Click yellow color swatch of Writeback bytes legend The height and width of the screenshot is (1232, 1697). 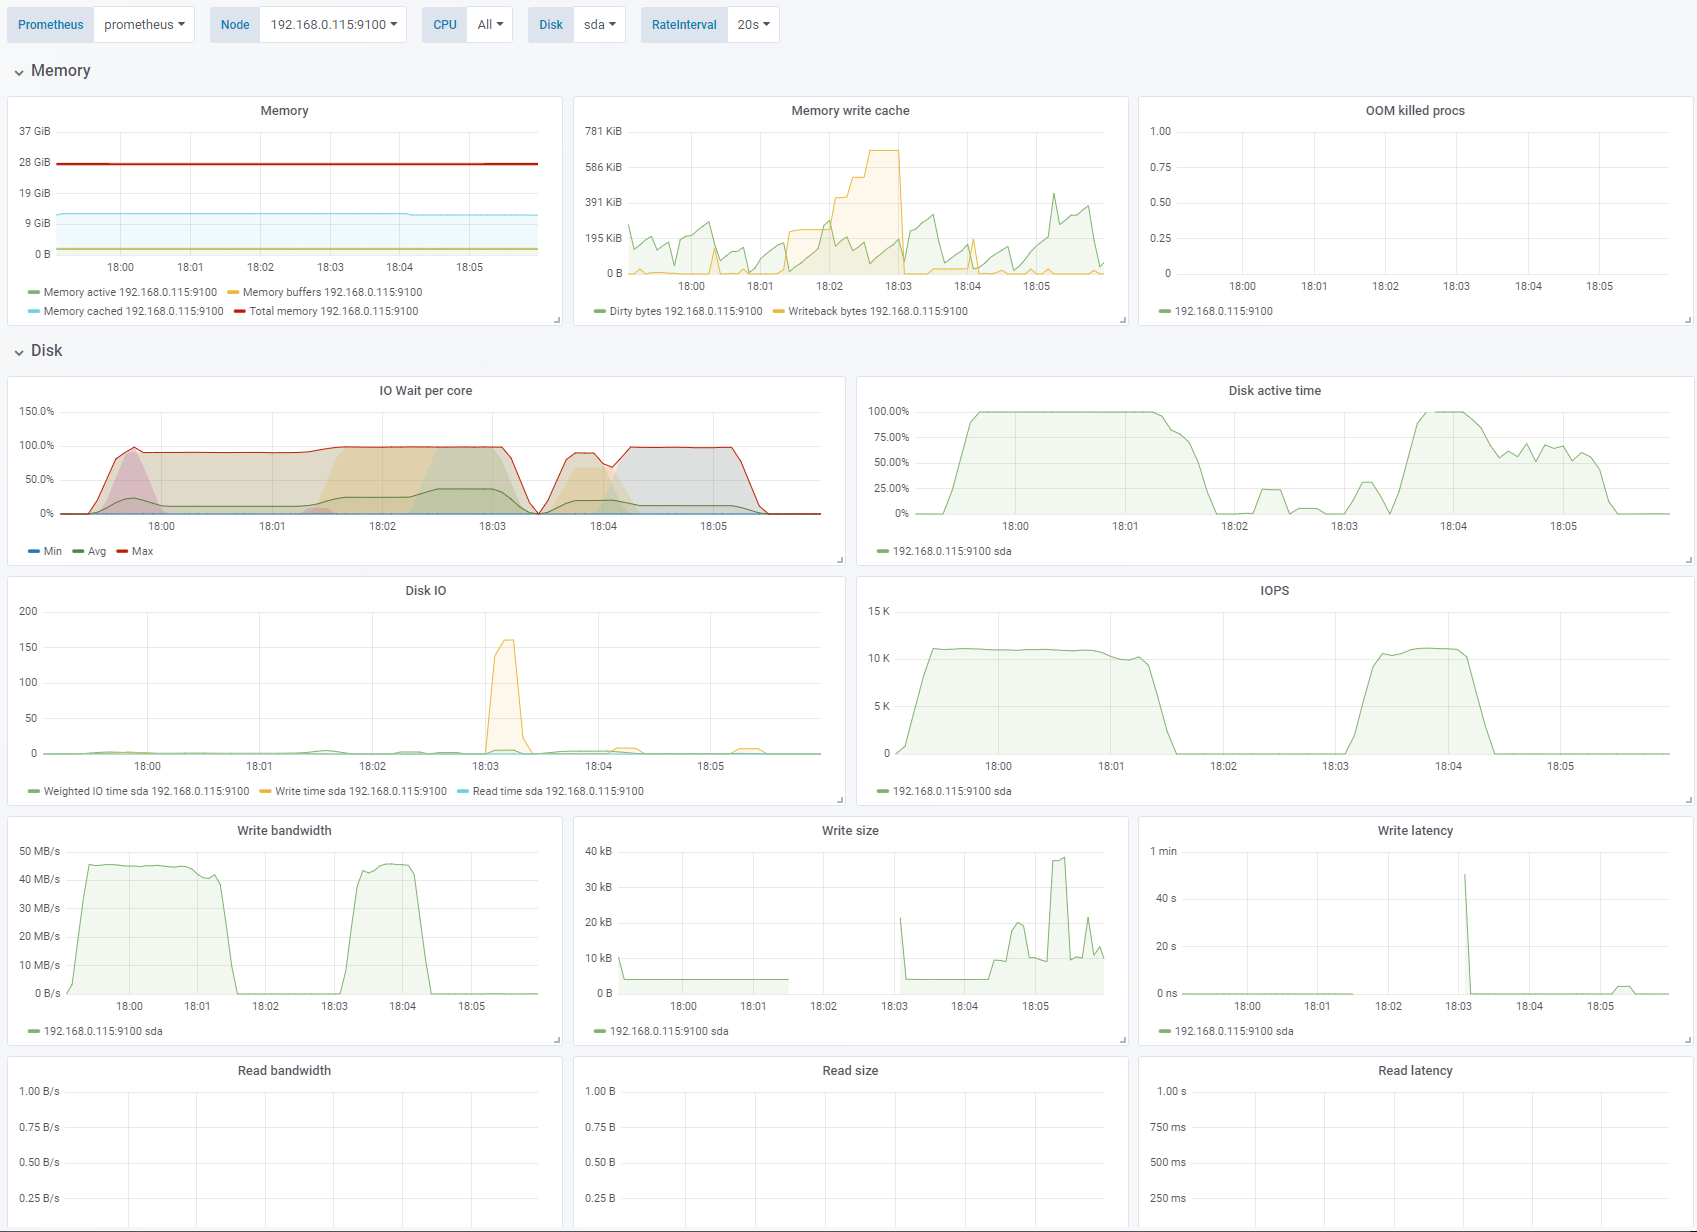(x=779, y=311)
